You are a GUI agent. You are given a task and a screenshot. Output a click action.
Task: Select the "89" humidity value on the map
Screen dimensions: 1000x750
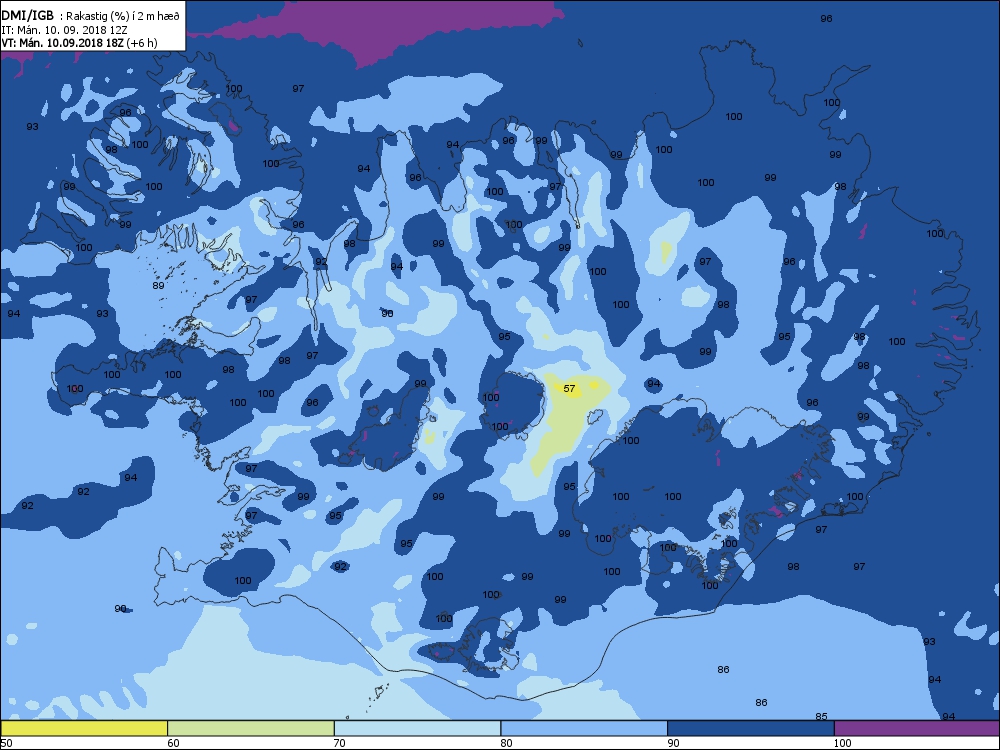(x=158, y=285)
